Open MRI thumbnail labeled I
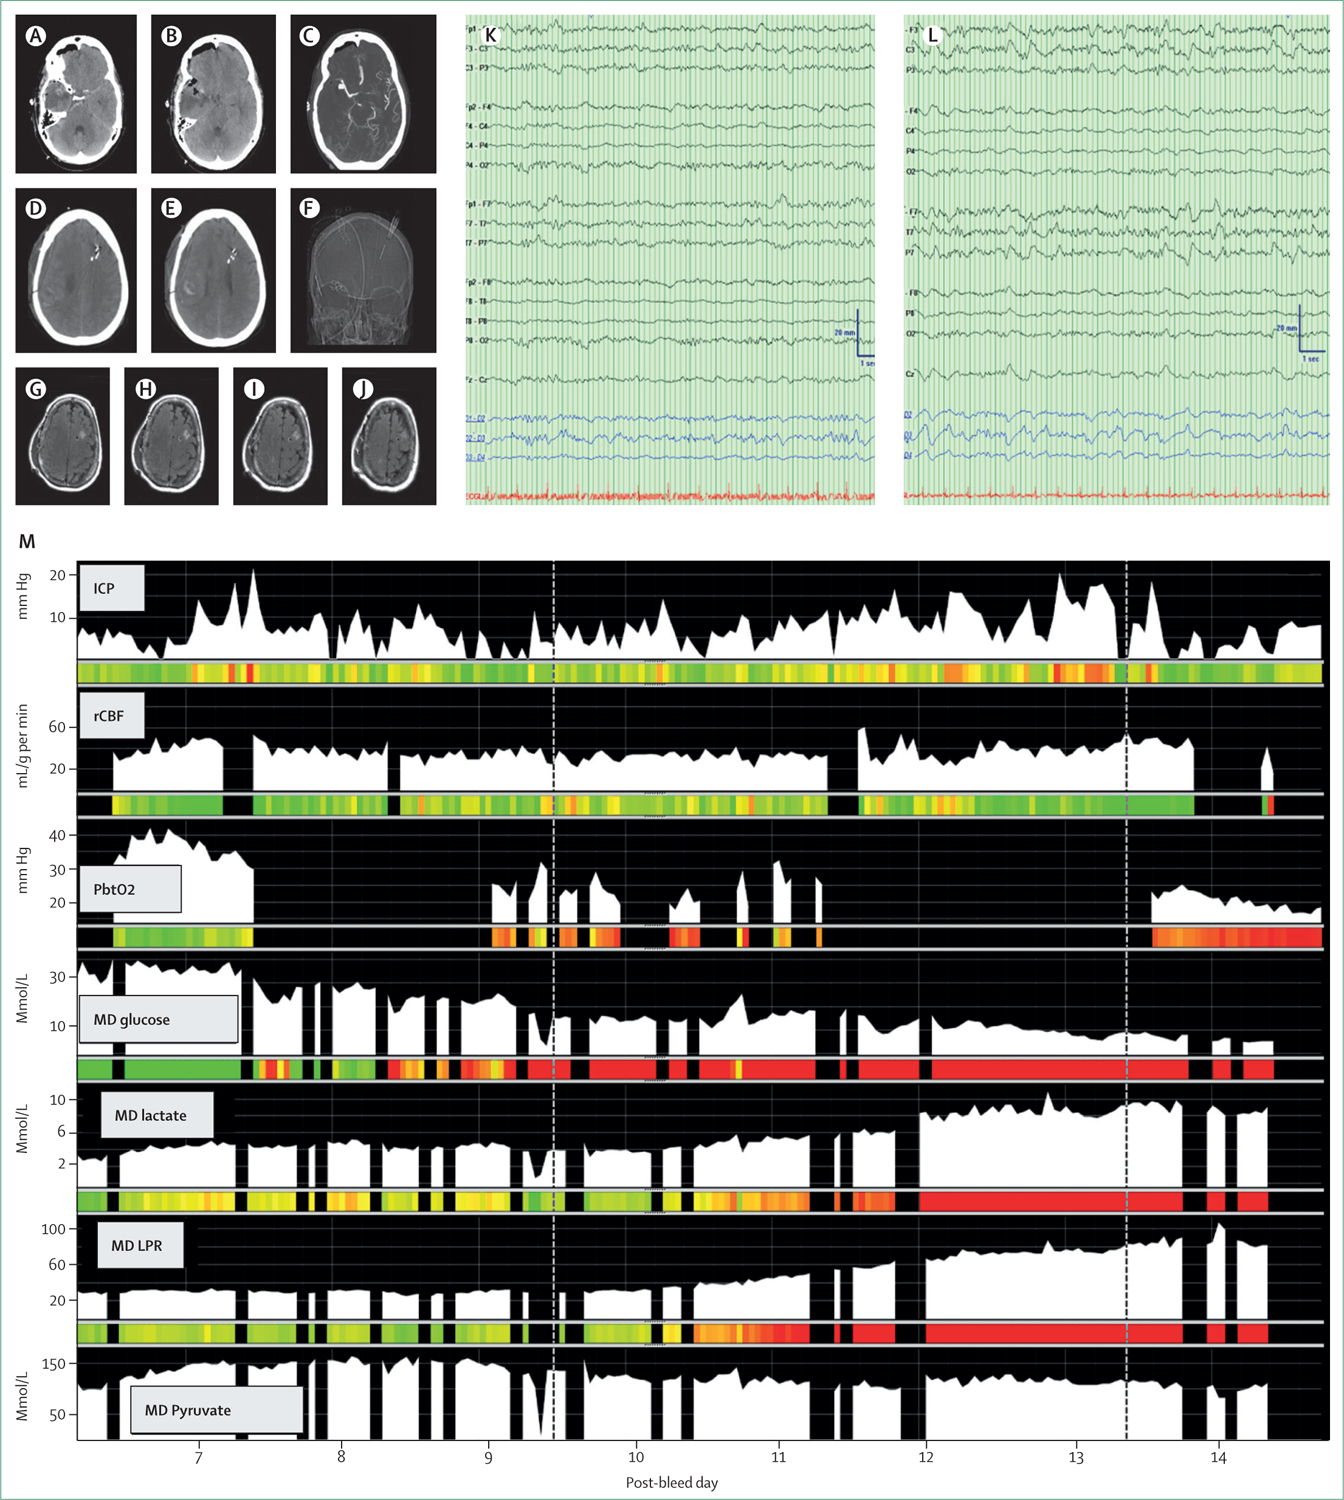The image size is (1344, 1500). pyautogui.click(x=280, y=436)
